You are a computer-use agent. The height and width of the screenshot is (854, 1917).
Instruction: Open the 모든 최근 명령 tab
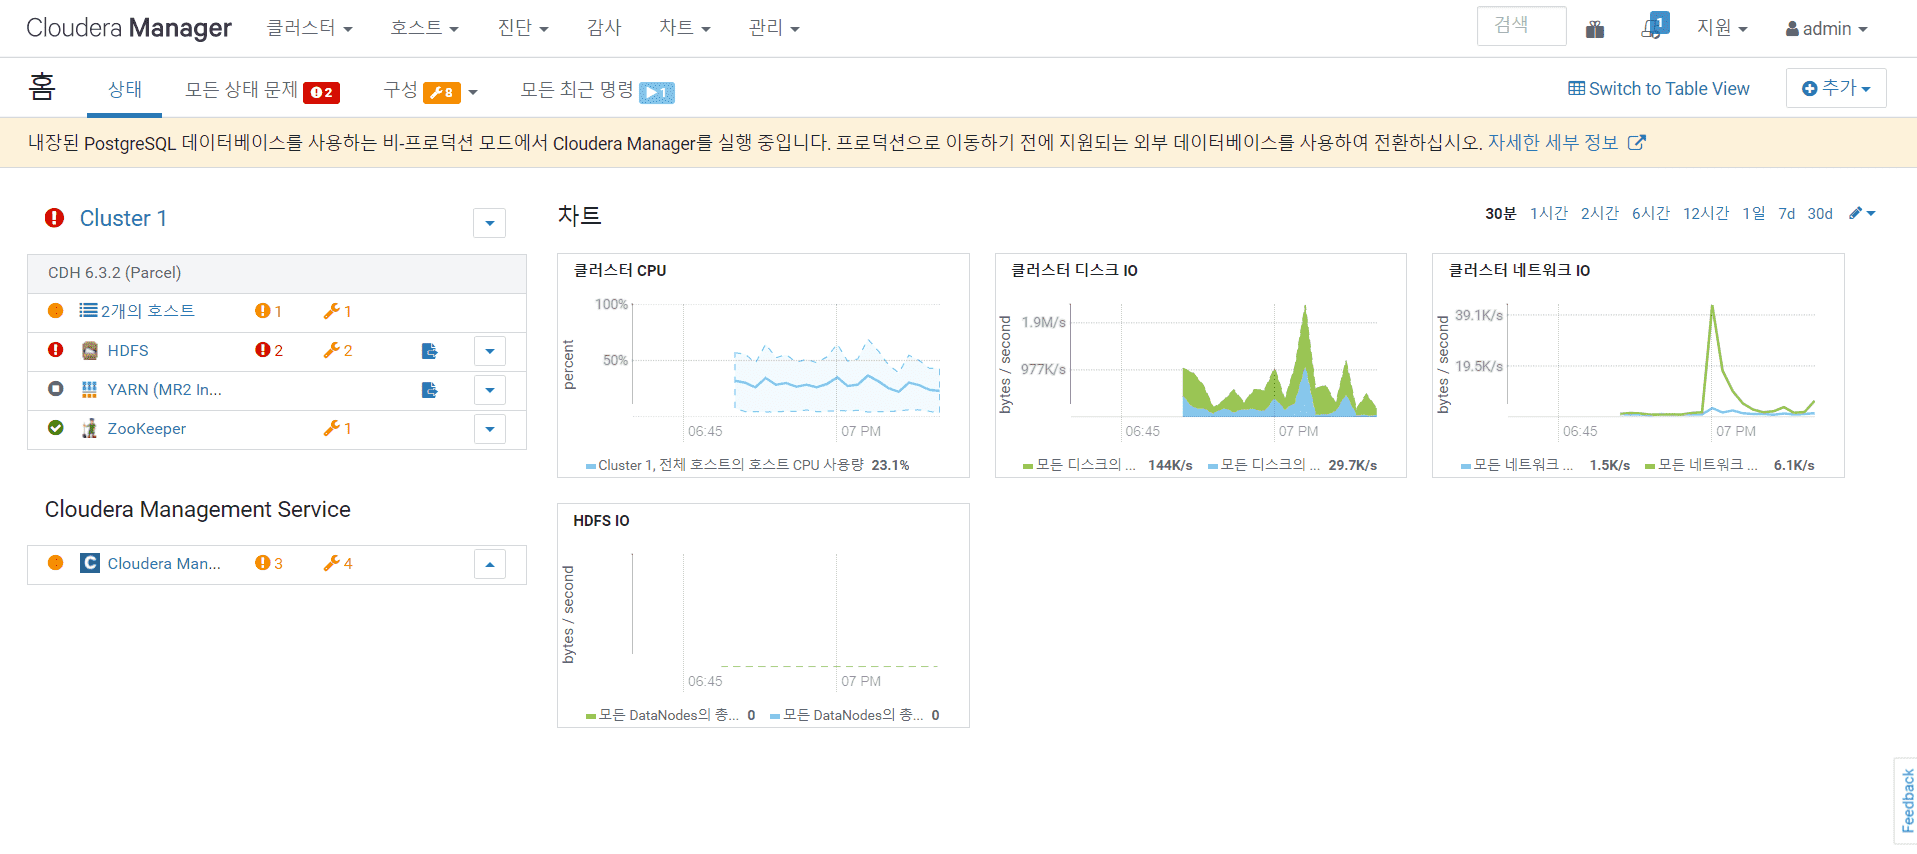click(x=597, y=90)
